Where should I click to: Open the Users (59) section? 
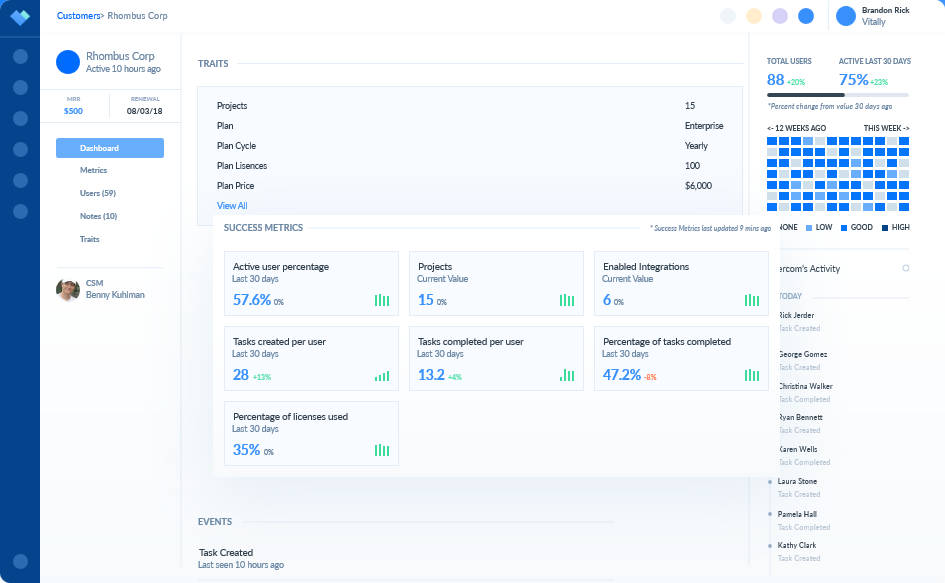click(x=99, y=193)
